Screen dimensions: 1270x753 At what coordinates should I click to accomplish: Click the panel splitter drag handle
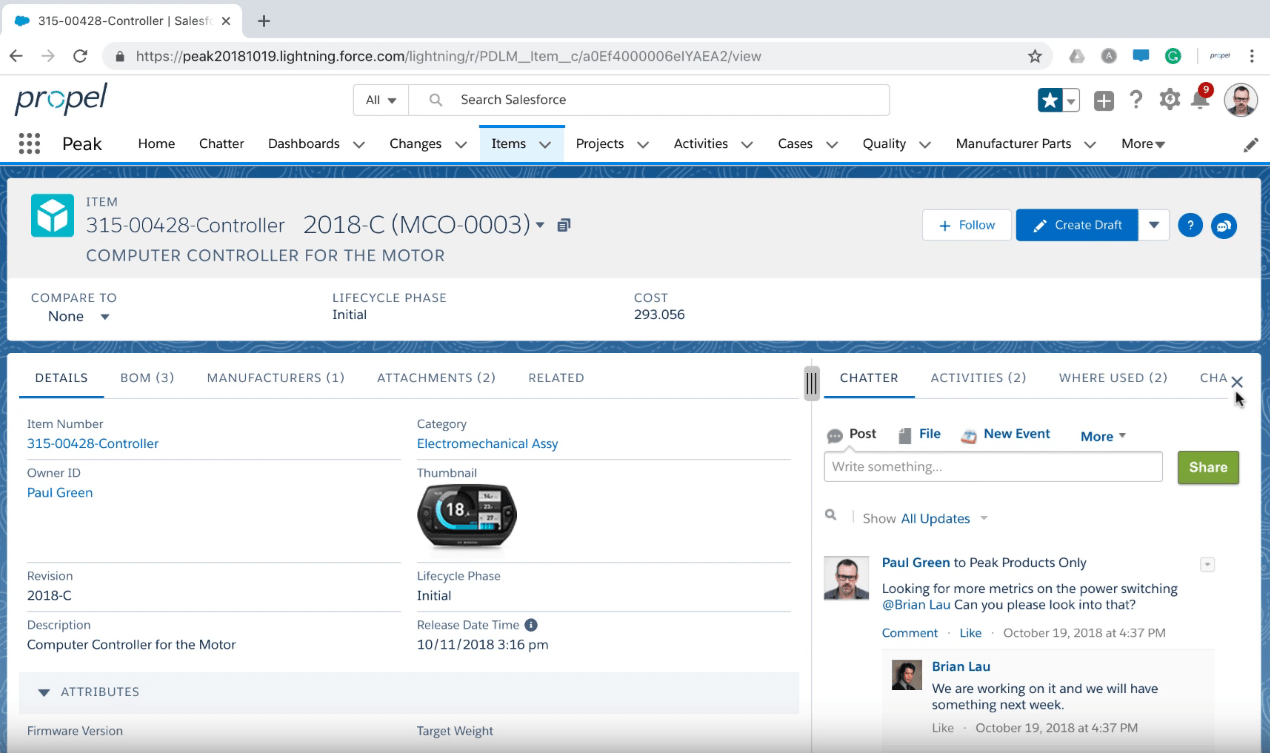pos(811,382)
